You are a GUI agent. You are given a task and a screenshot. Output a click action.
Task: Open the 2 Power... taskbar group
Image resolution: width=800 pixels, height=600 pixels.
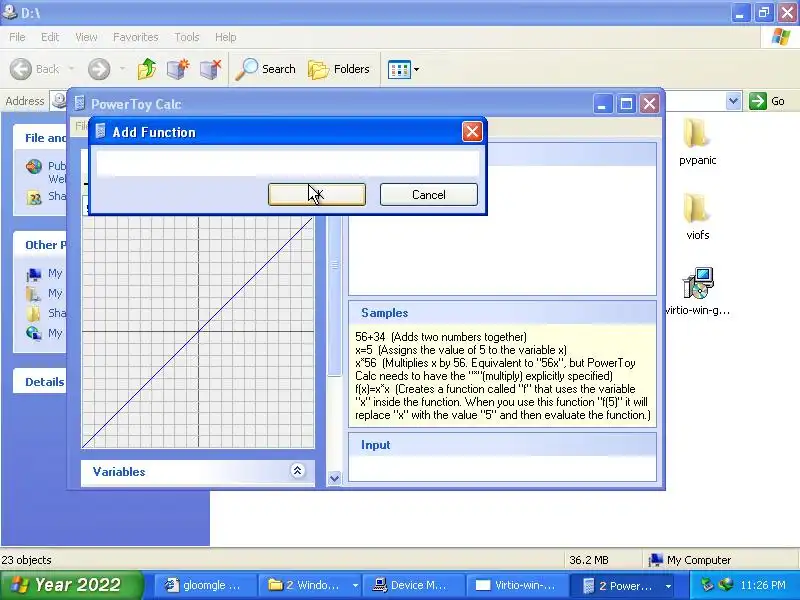tap(623, 585)
